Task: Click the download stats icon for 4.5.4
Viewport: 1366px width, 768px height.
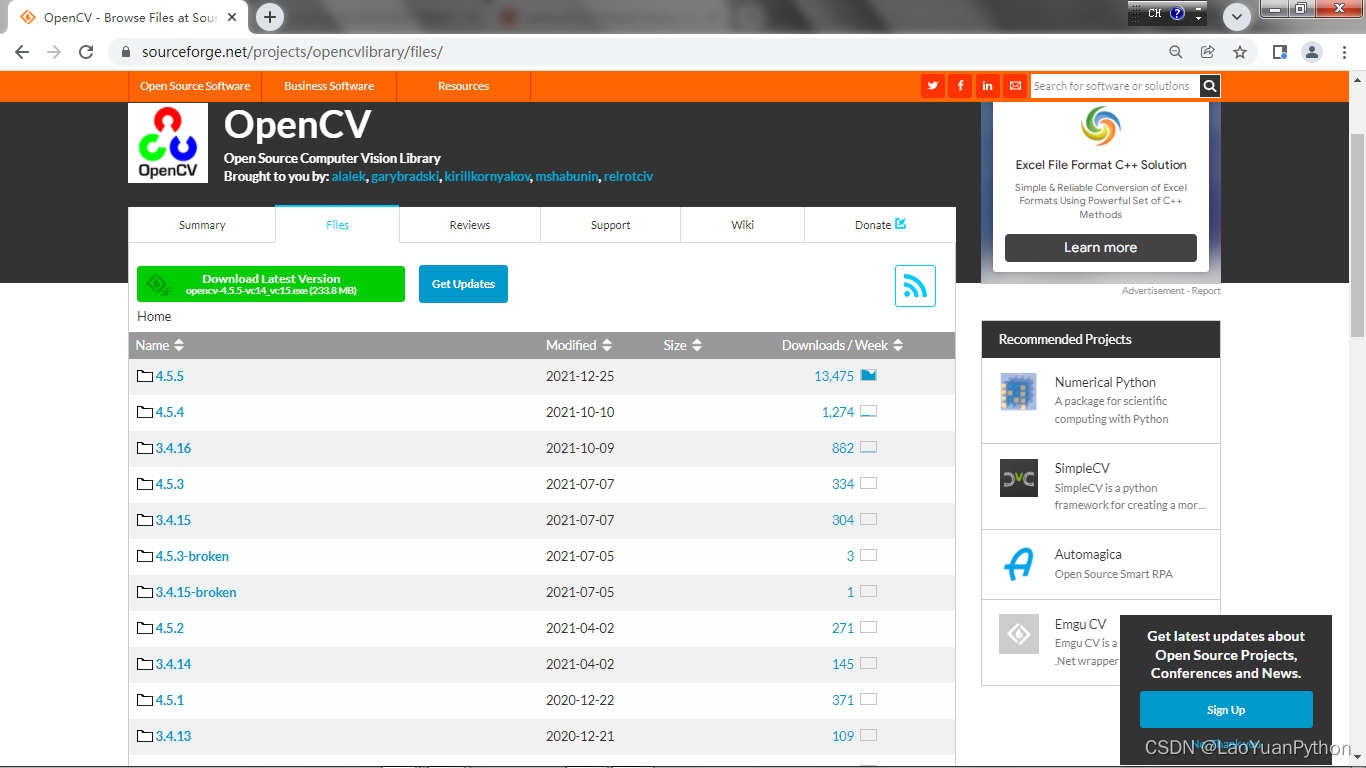Action: (x=868, y=411)
